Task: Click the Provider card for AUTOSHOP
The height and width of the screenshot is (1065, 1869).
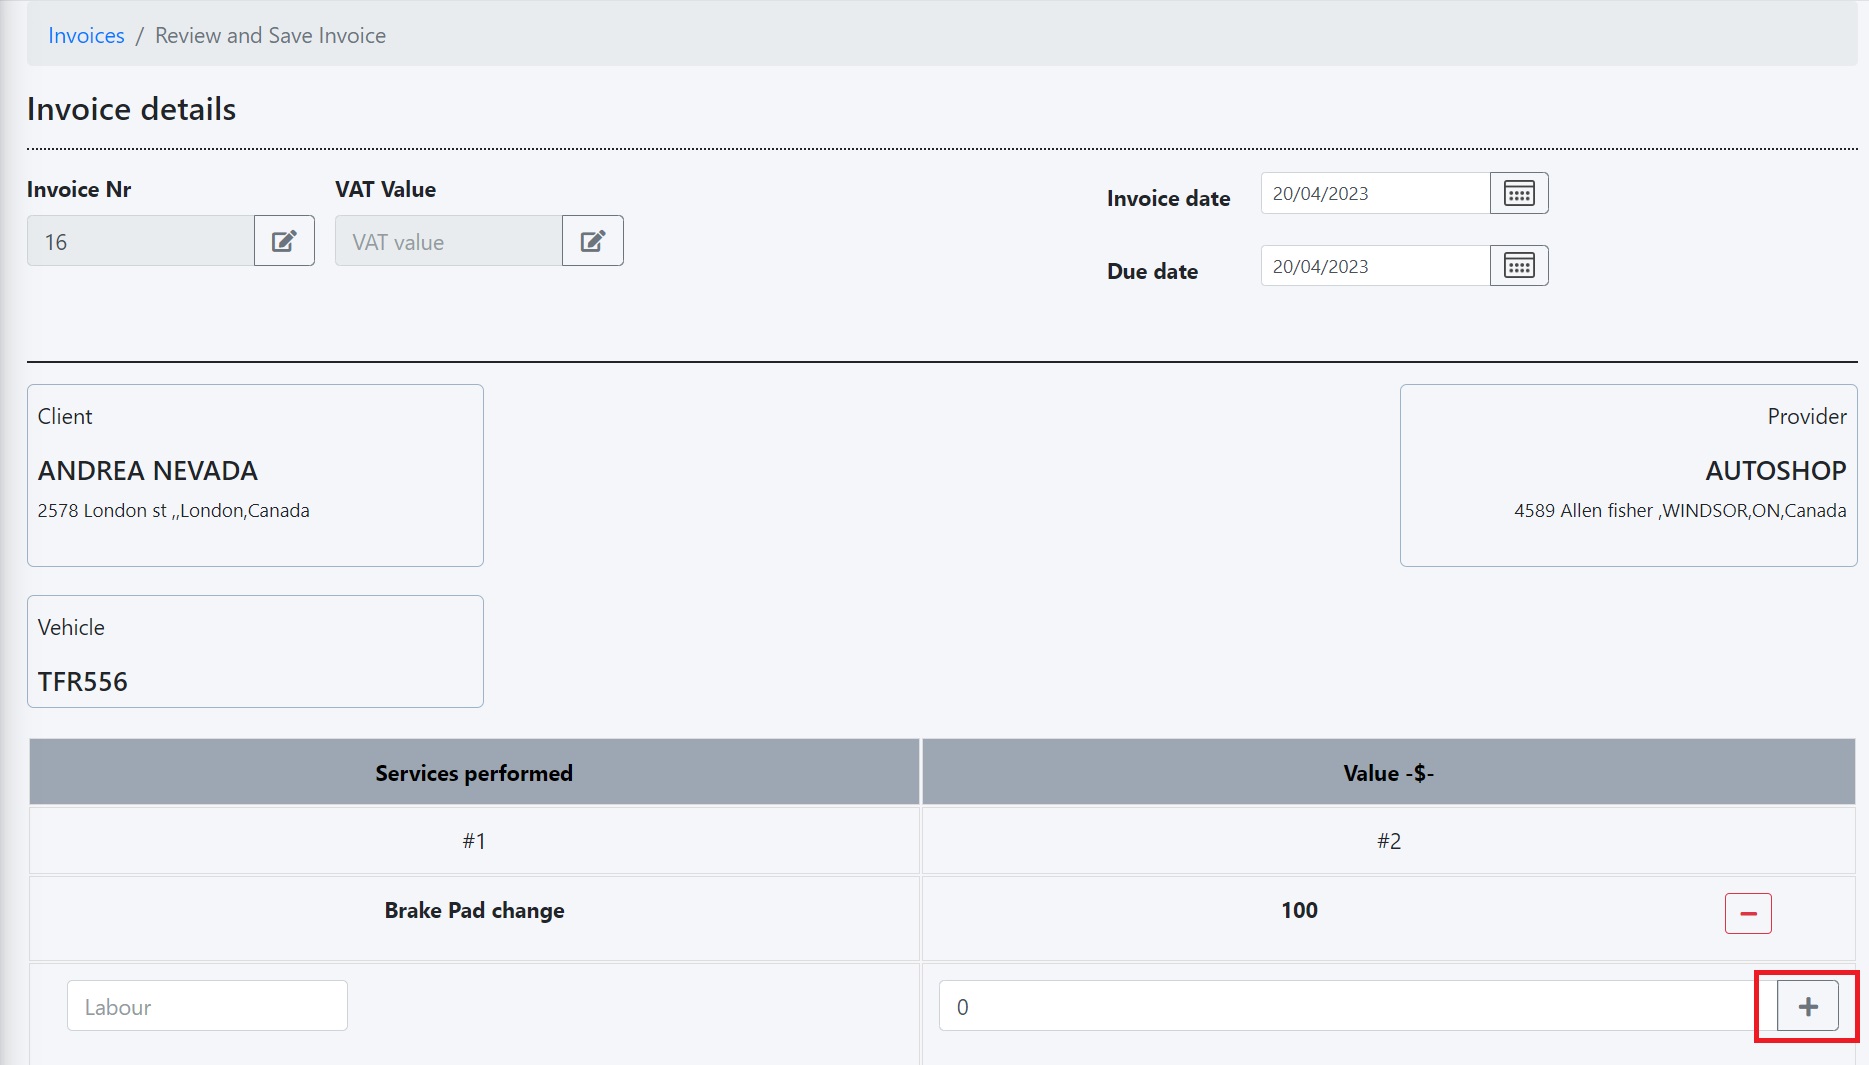Action: (x=1628, y=474)
